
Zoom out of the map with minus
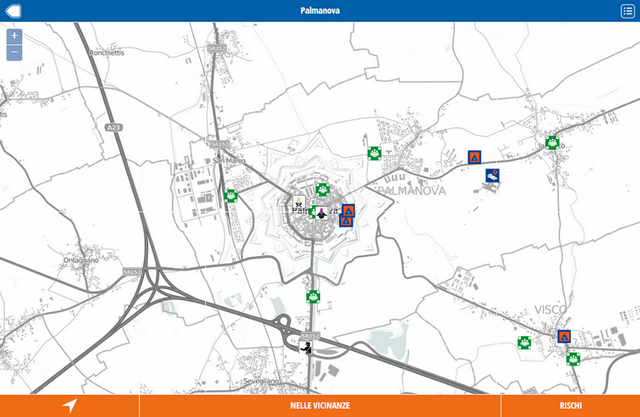coord(14,52)
